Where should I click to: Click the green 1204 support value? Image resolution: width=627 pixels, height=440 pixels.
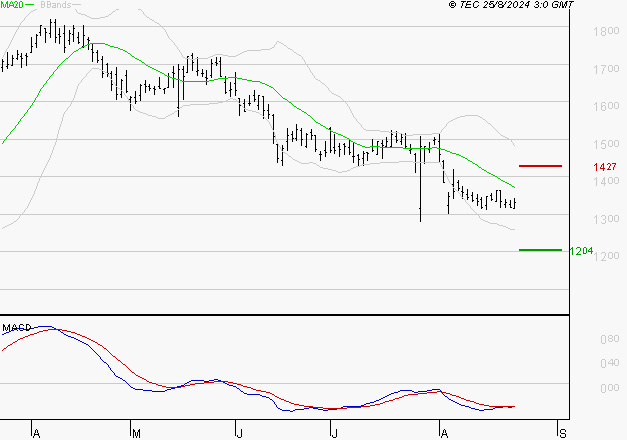[581, 251]
